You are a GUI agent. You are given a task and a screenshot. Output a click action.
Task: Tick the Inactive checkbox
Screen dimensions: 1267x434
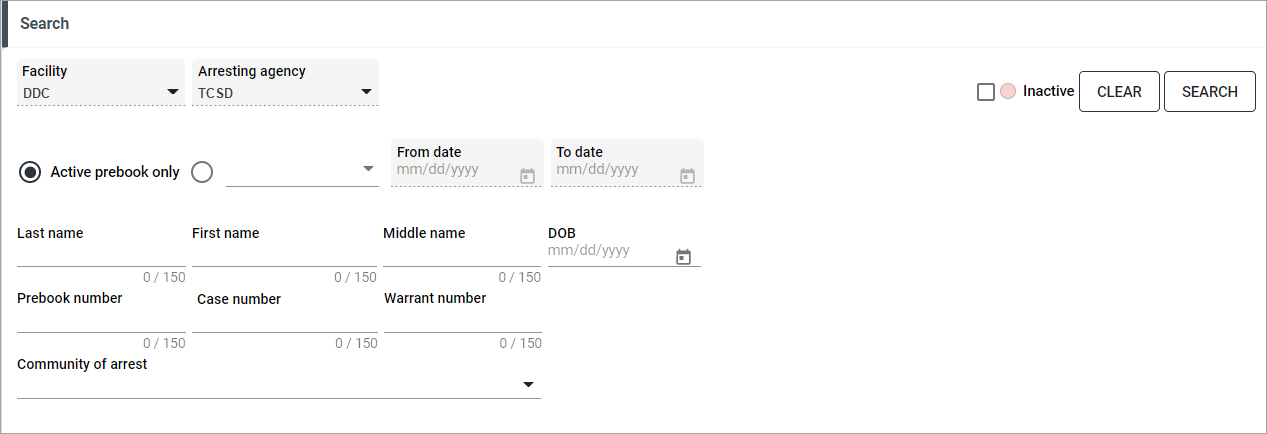tap(986, 92)
